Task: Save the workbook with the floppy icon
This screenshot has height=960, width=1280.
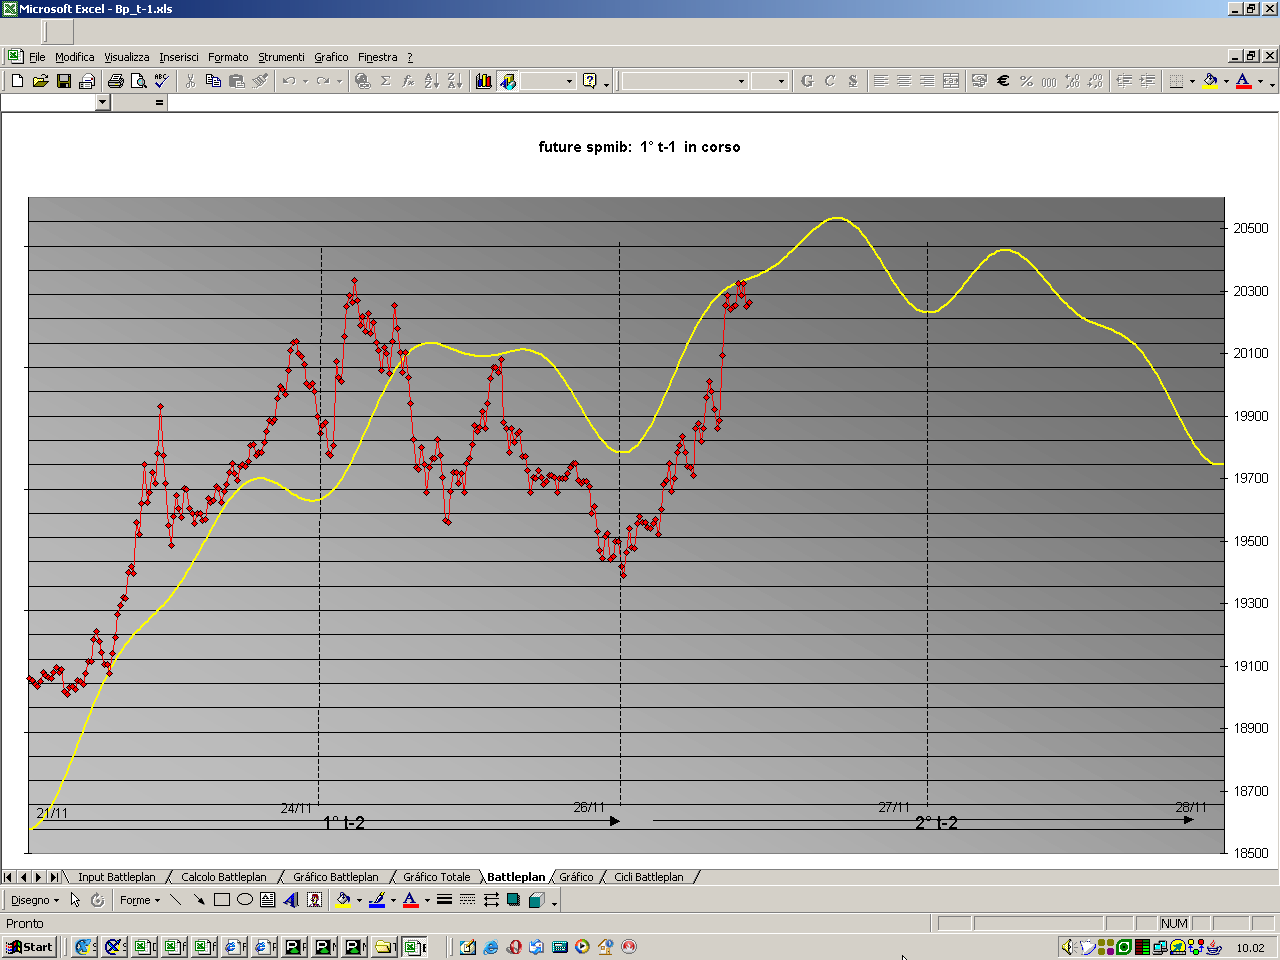Action: 64,81
